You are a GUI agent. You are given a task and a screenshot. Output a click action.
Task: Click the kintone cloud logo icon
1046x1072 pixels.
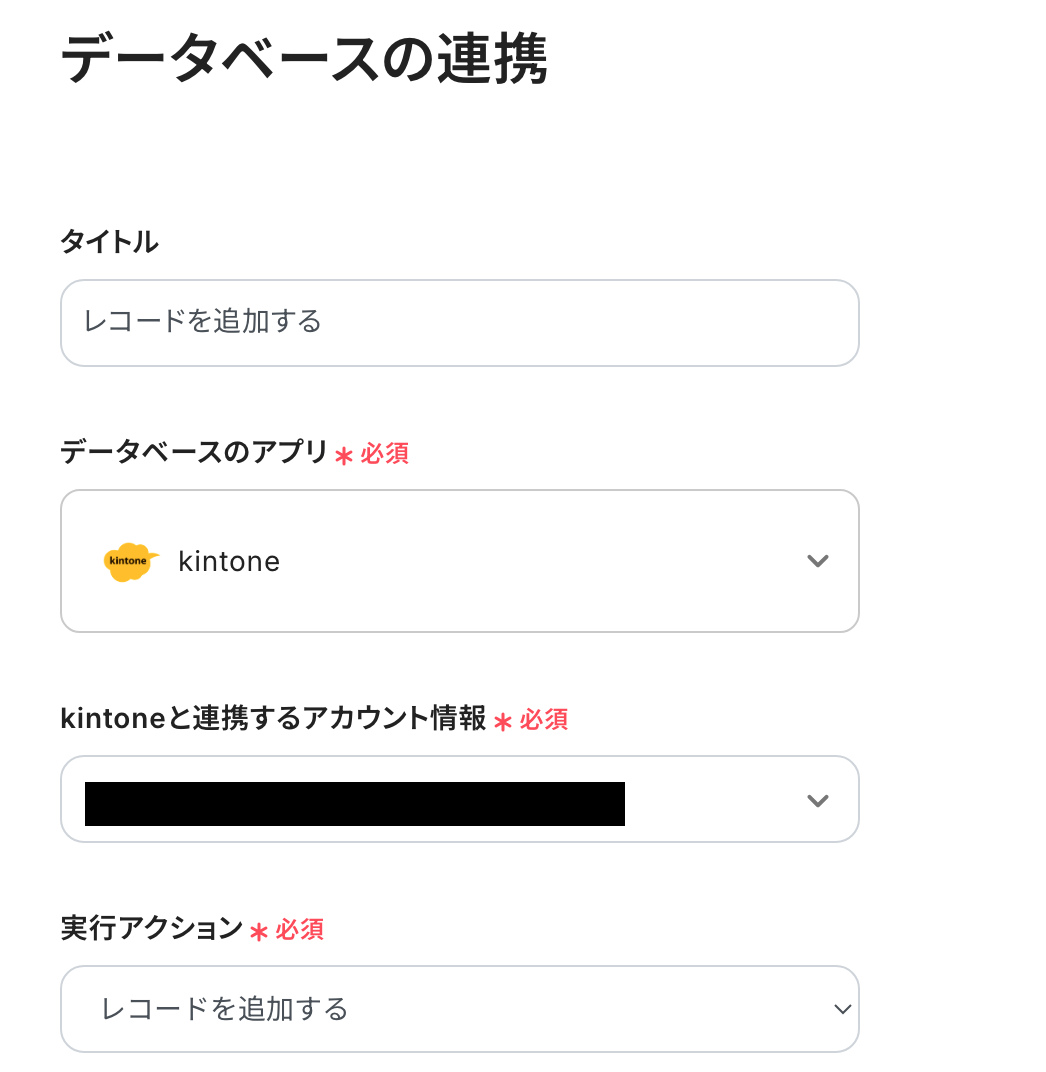(x=130, y=562)
